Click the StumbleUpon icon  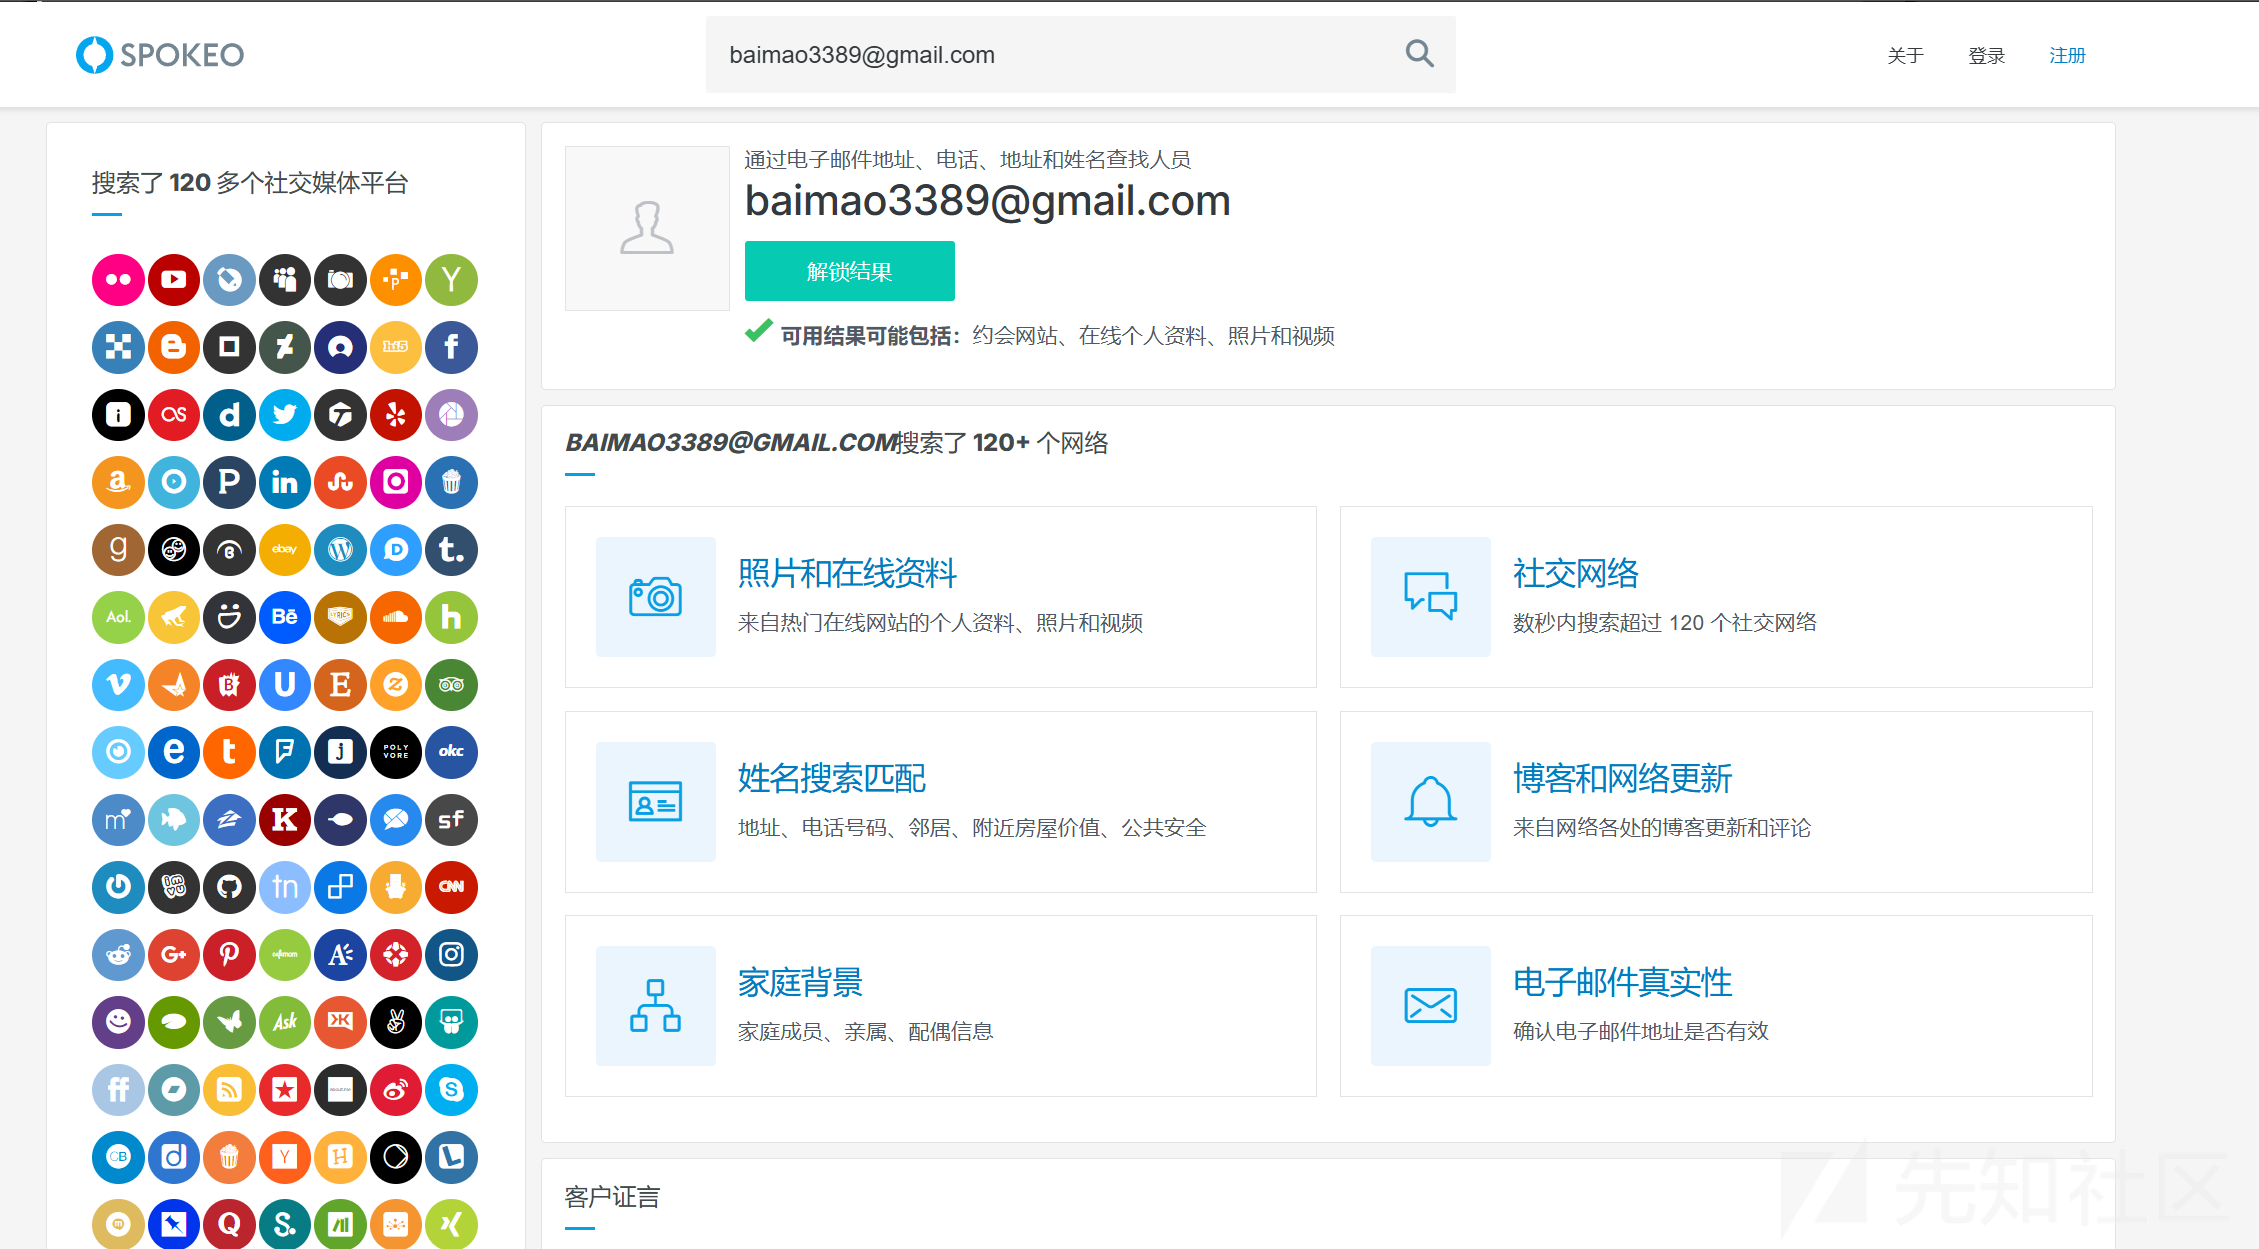tap(340, 482)
